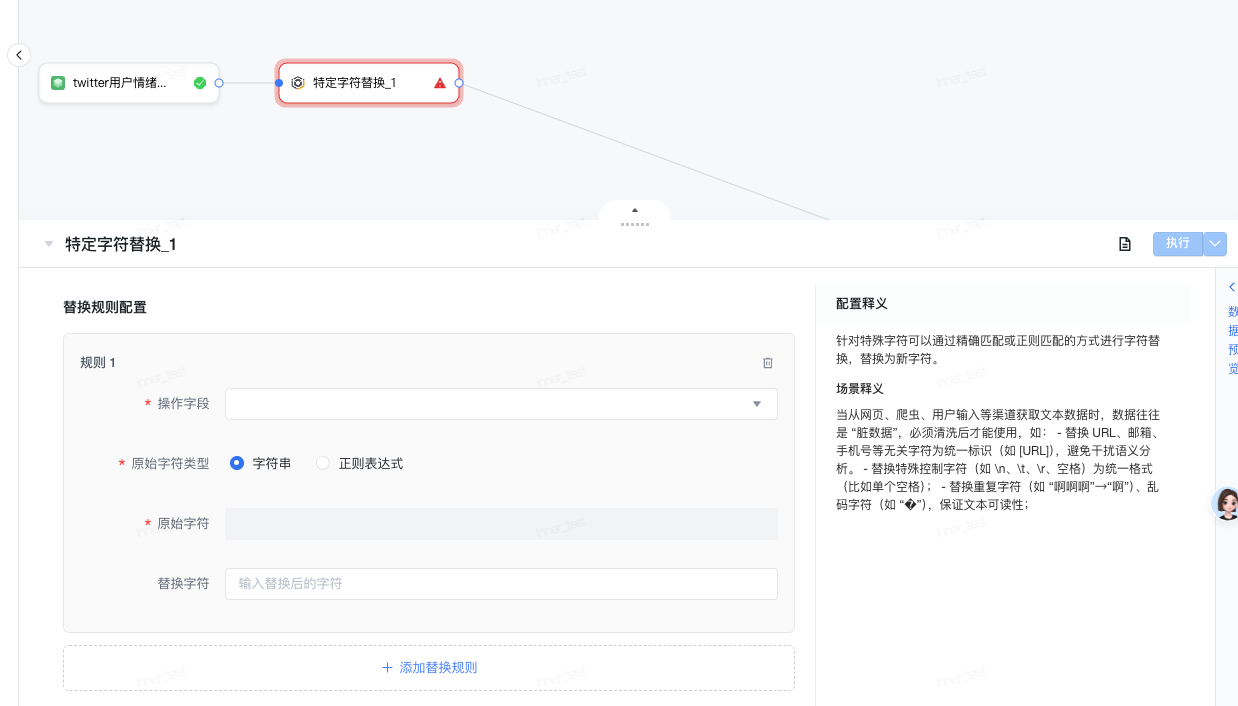Image resolution: width=1238 pixels, height=706 pixels.
Task: Expand the 执行 button dropdown arrow
Action: [x=1215, y=243]
